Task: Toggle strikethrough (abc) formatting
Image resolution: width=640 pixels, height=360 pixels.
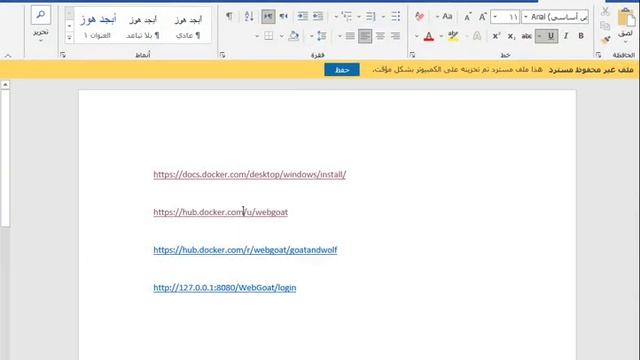Action: coord(527,36)
